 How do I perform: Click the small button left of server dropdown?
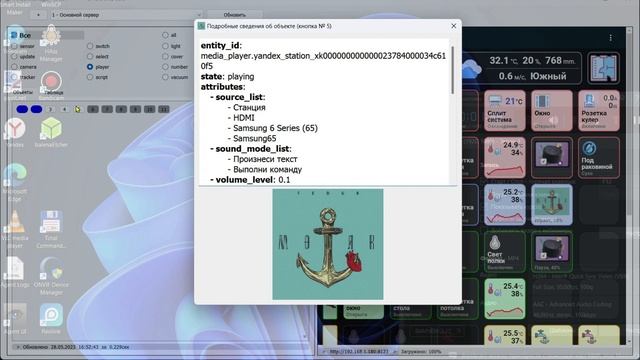click(x=38, y=15)
